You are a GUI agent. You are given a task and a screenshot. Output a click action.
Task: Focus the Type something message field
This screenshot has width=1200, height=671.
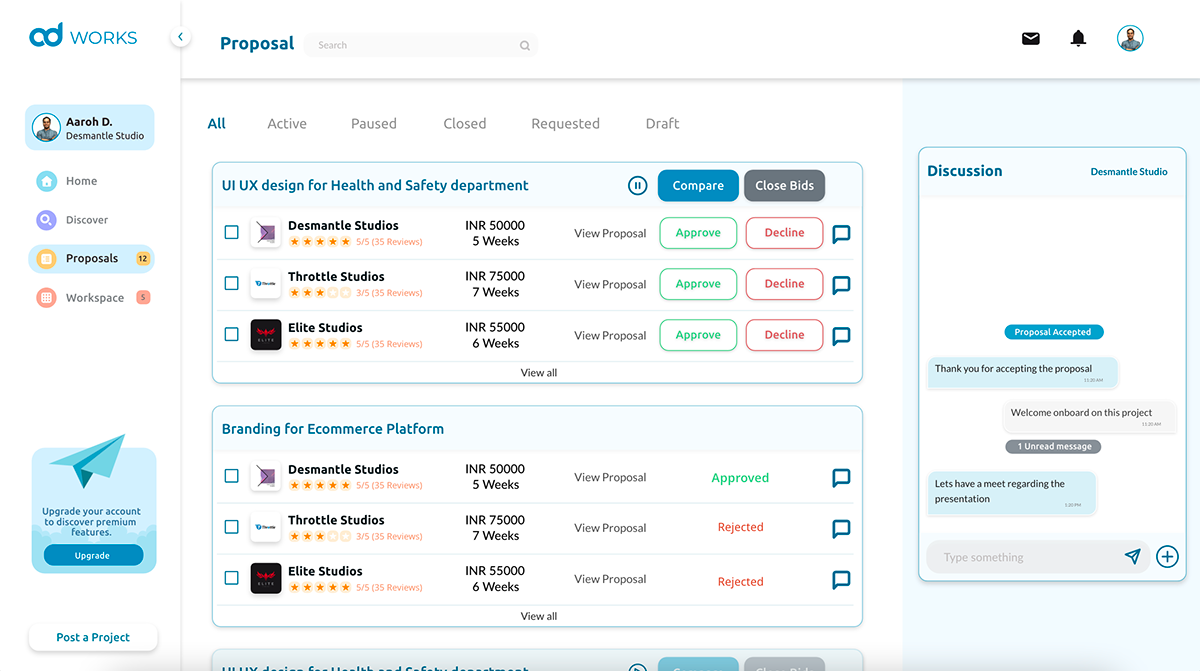pos(1036,557)
